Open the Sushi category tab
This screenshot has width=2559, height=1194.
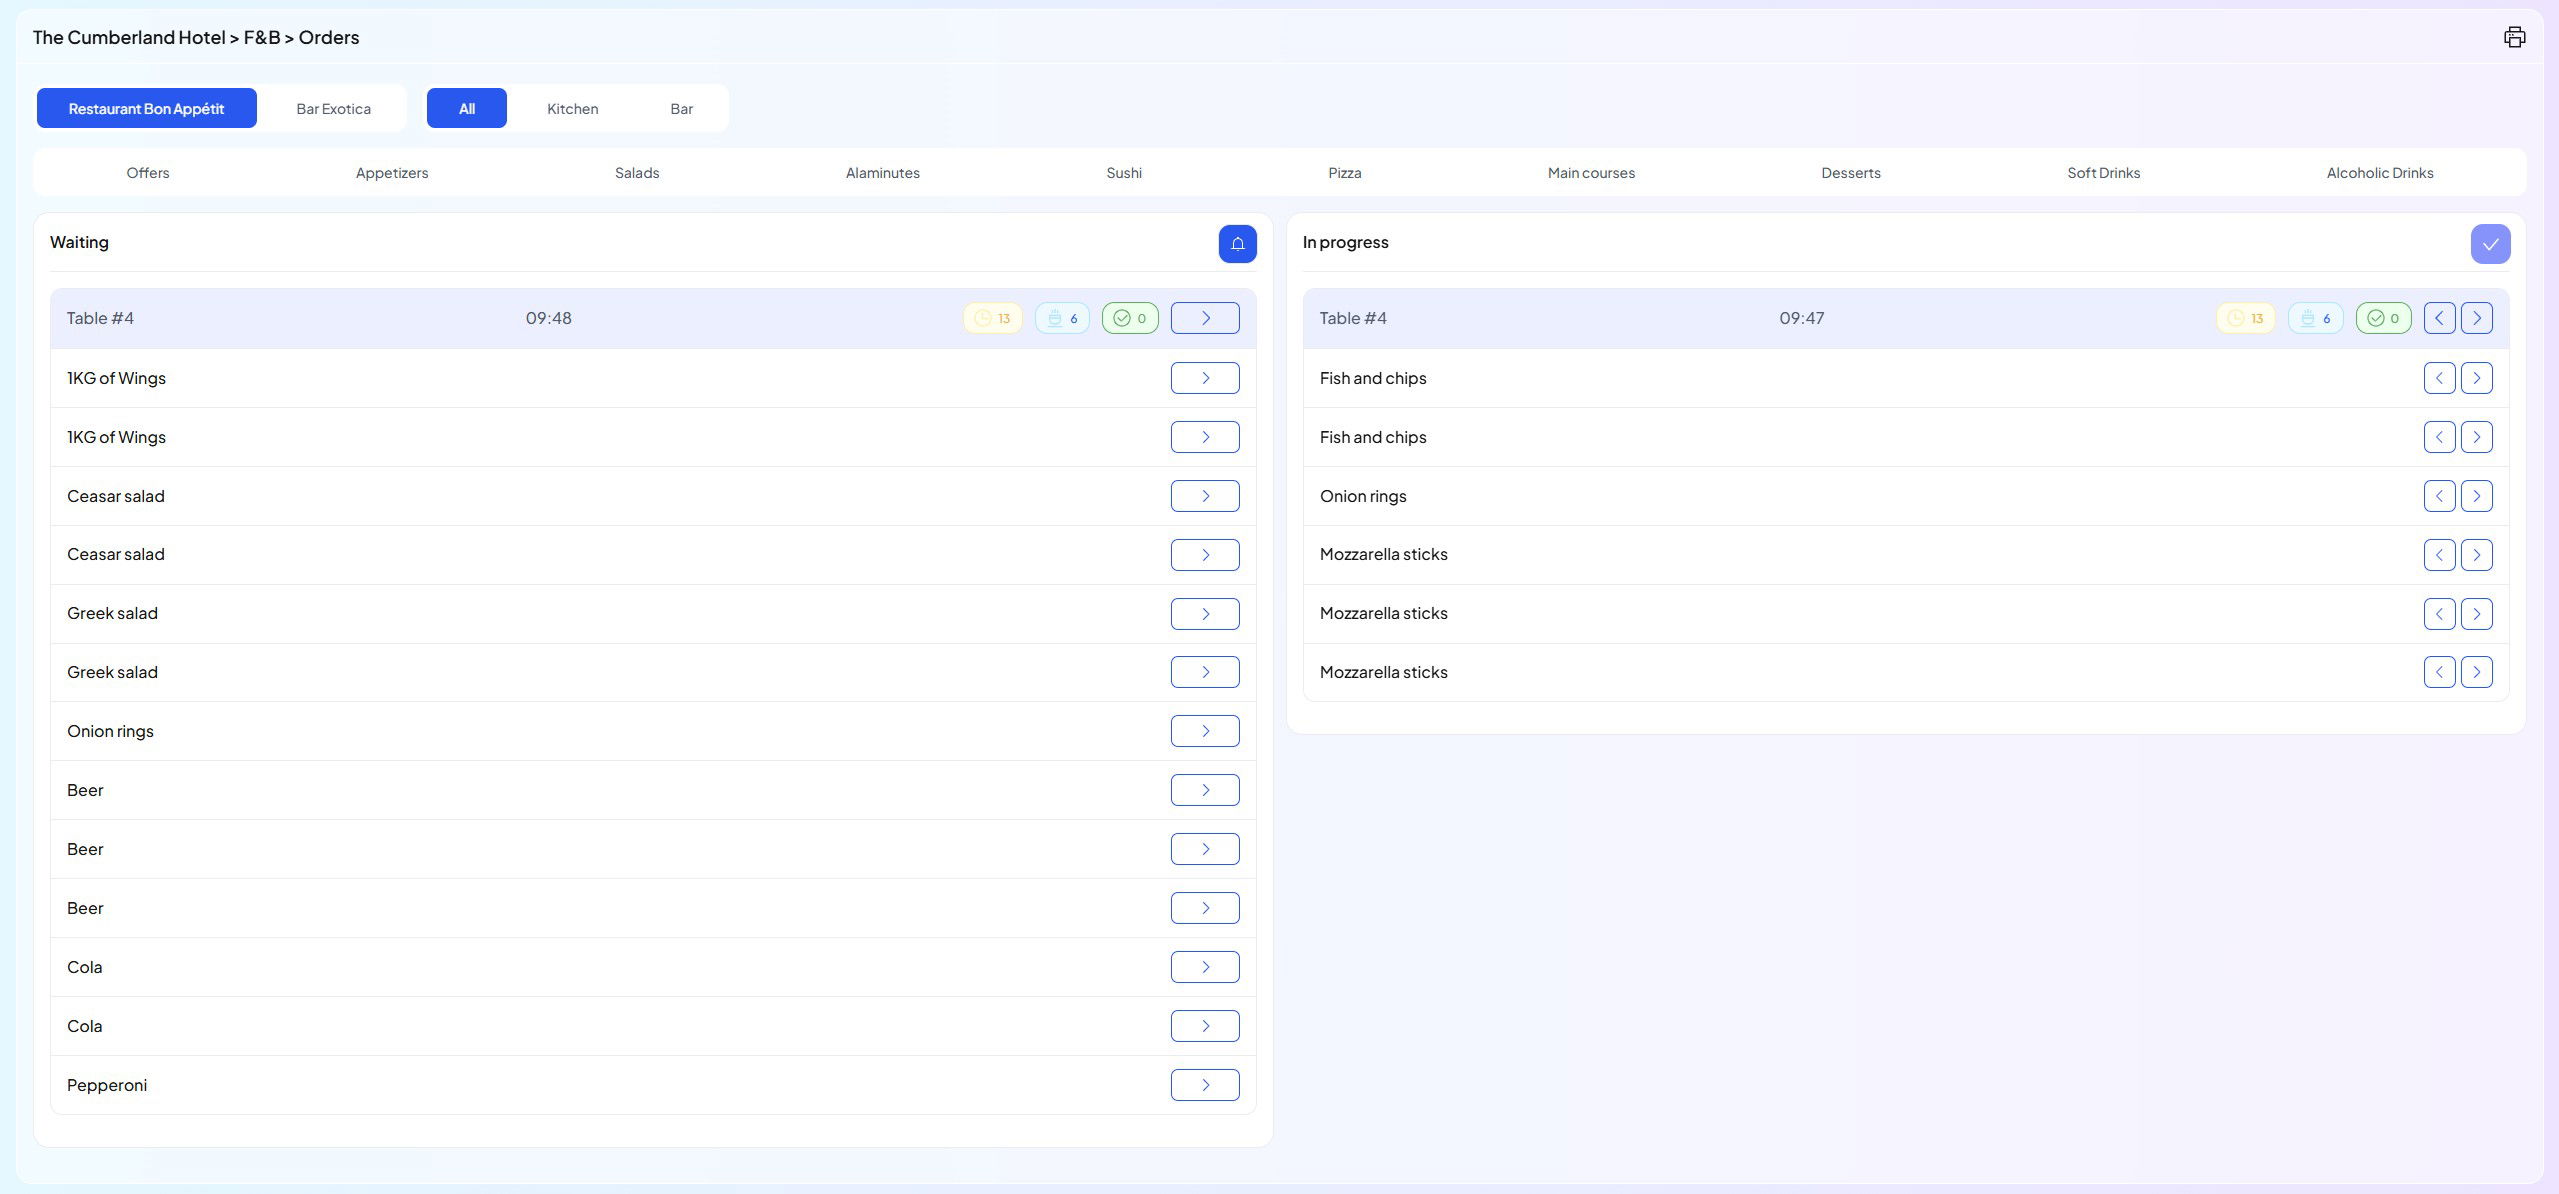coord(1123,173)
